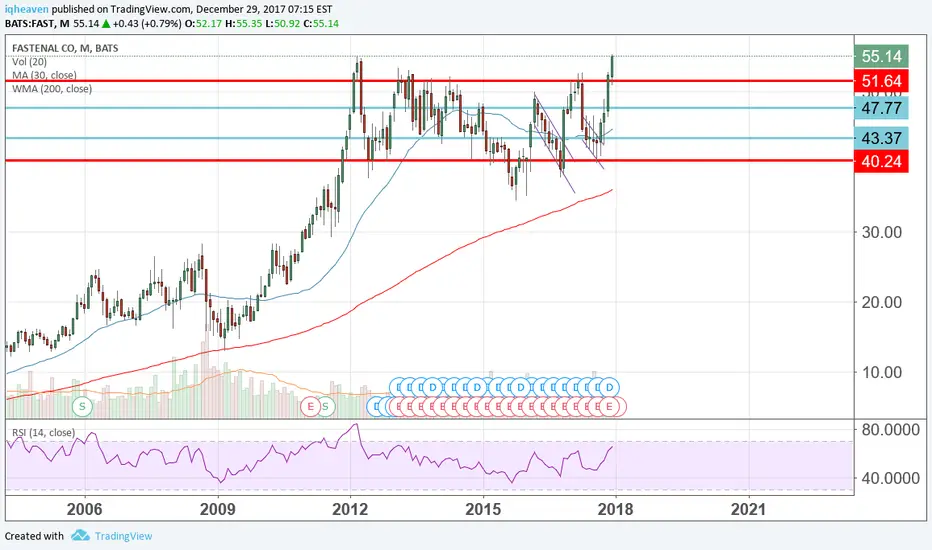This screenshot has height=550, width=932.
Task: Click the 40.0000 RSI axis value
Action: 890,478
